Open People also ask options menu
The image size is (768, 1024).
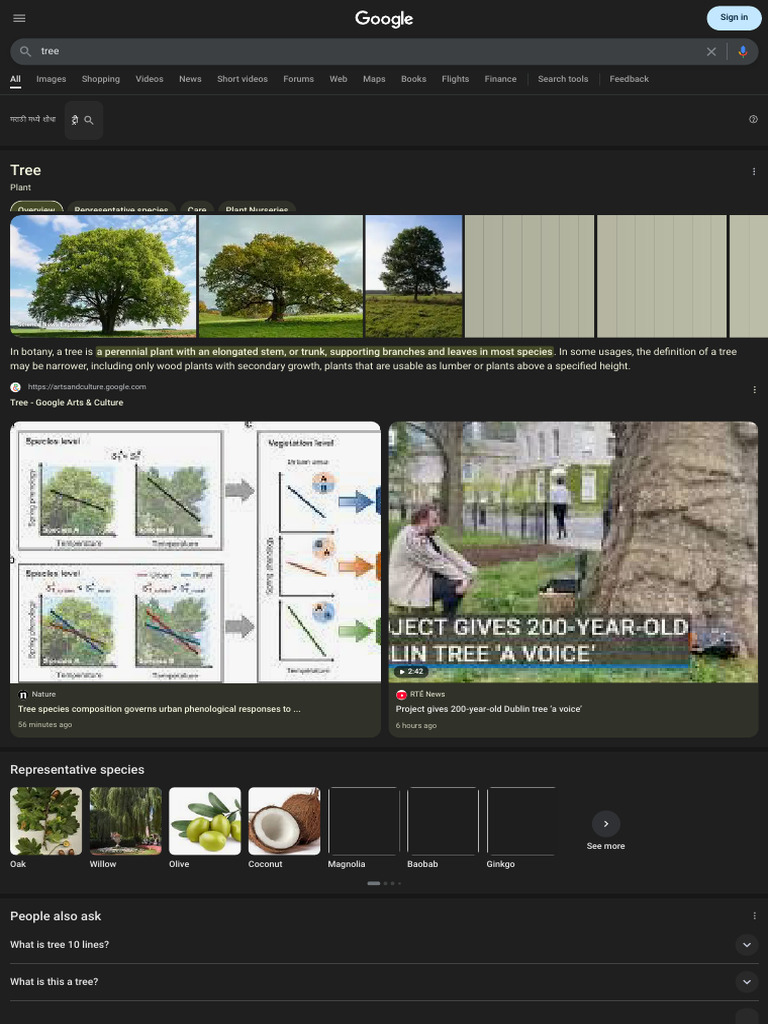click(753, 915)
